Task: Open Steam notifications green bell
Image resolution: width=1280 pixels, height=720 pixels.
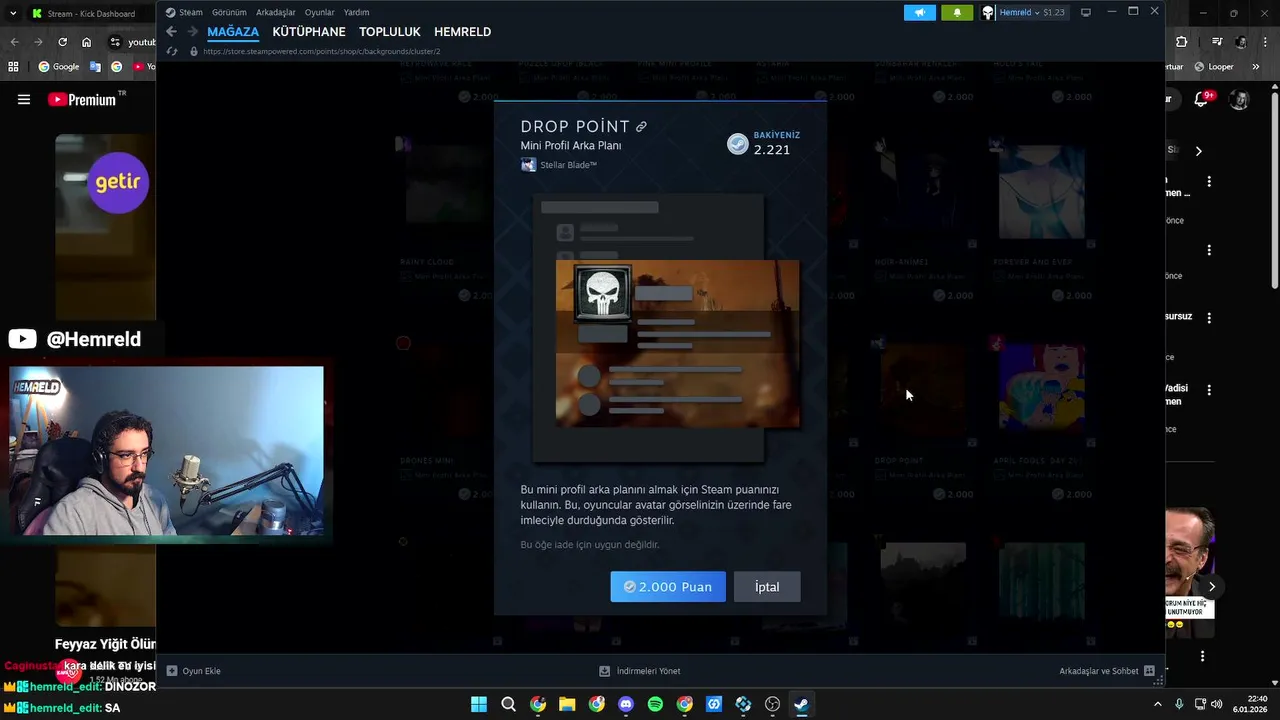Action: (x=957, y=12)
